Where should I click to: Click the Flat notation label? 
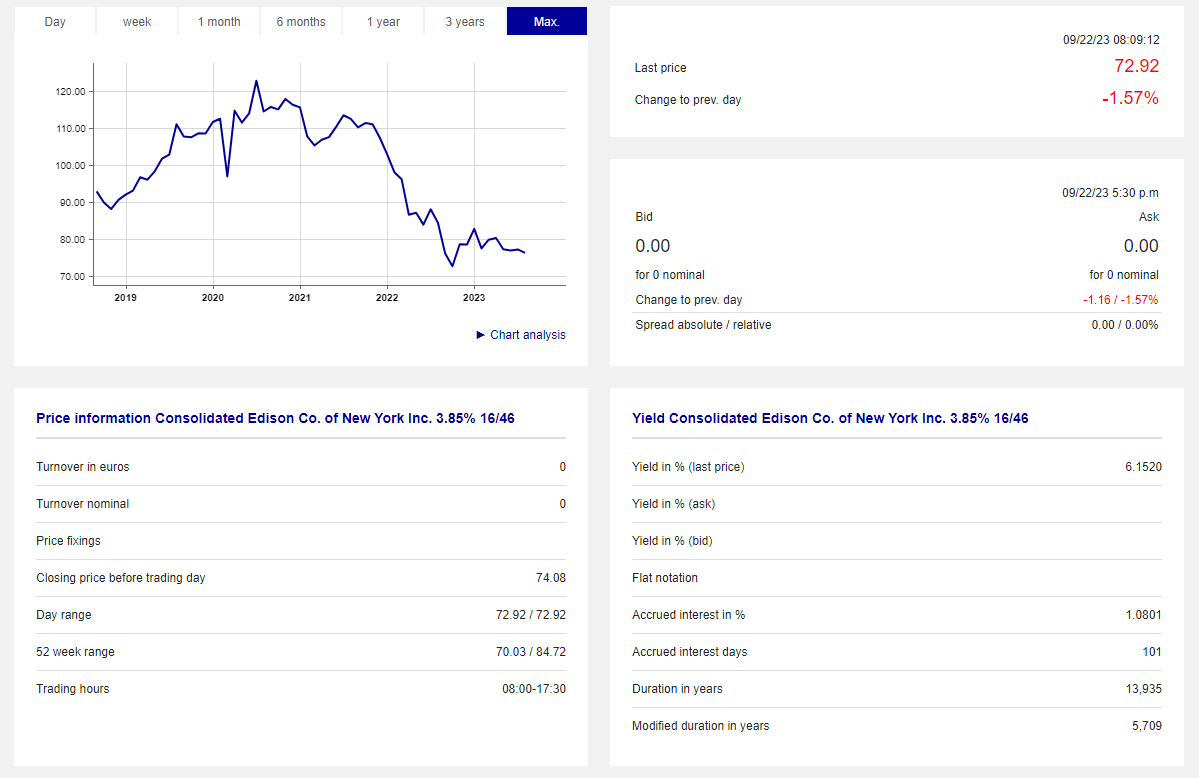tap(664, 578)
